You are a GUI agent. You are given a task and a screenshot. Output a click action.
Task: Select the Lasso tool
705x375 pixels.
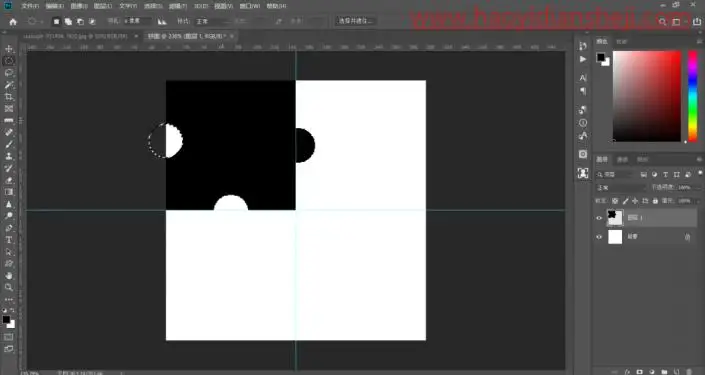9,72
